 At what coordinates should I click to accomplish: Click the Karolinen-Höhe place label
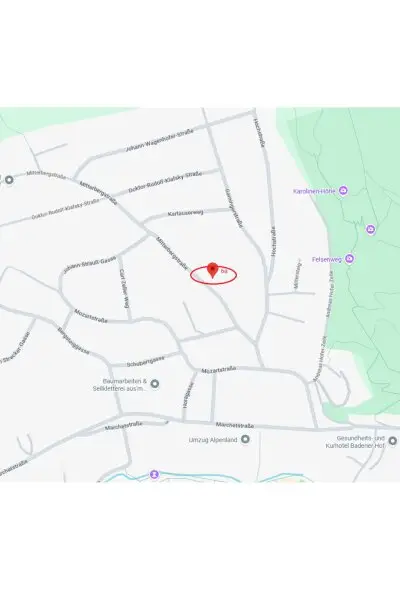pos(314,191)
